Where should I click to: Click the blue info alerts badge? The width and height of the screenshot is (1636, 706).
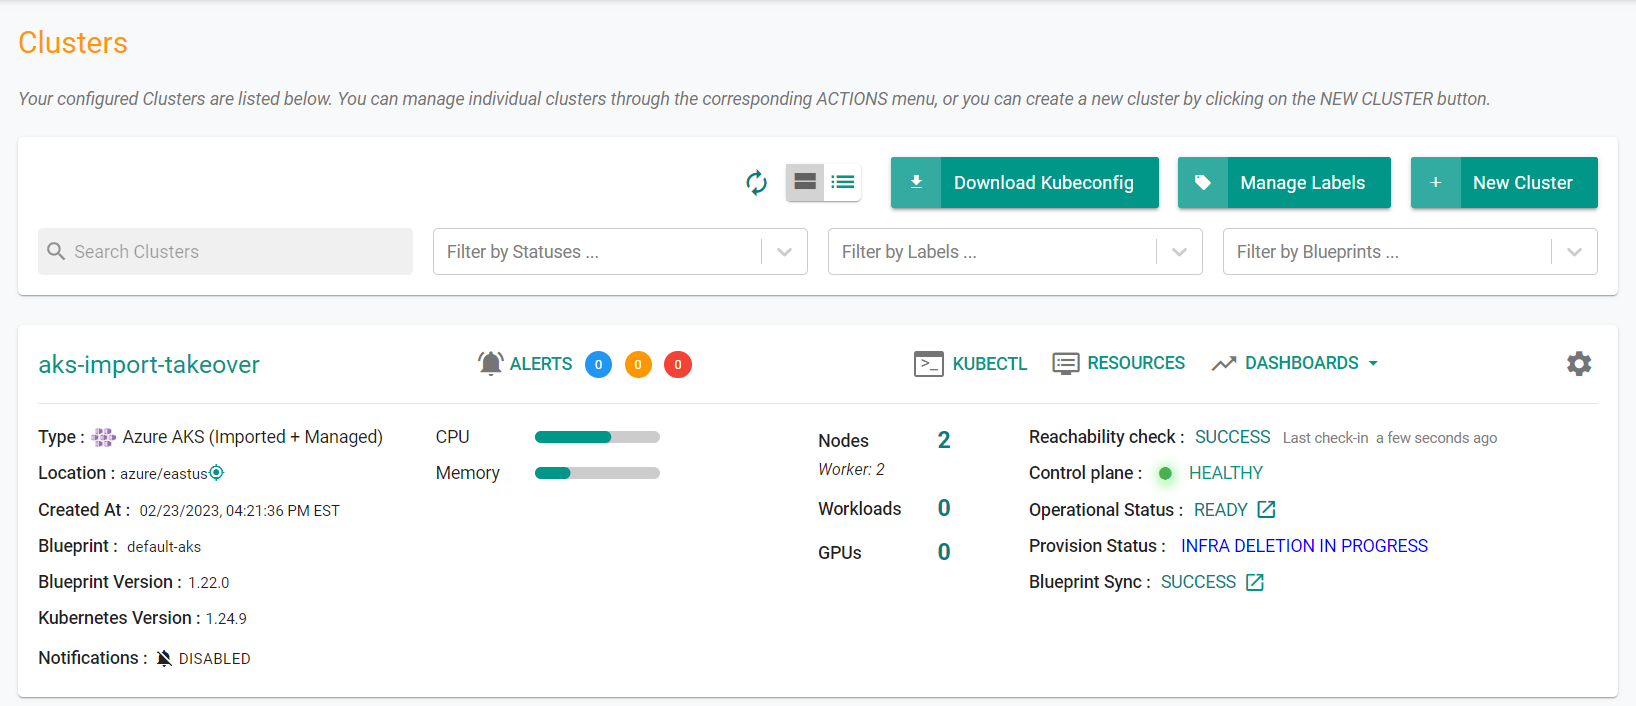[x=598, y=364]
